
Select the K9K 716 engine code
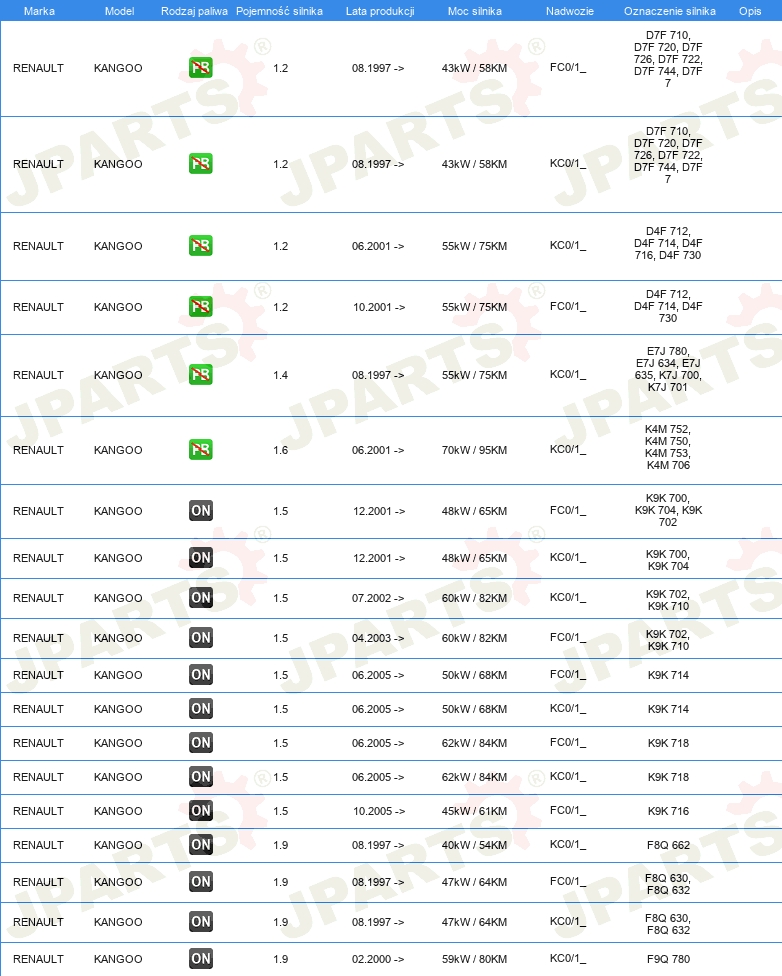coord(668,811)
